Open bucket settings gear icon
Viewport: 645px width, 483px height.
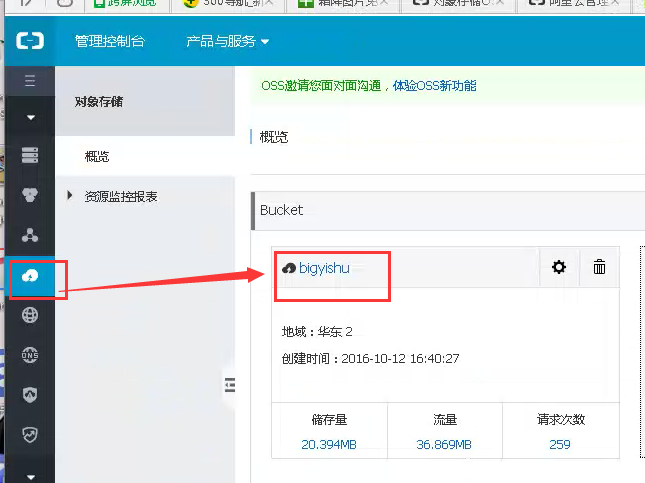point(559,267)
